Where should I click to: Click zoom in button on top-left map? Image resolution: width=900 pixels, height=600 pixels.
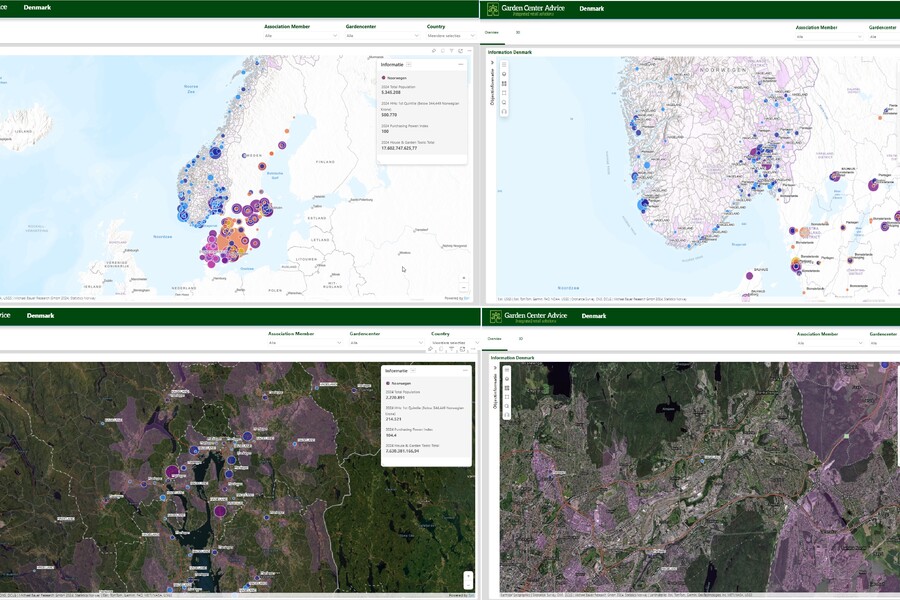[463, 278]
